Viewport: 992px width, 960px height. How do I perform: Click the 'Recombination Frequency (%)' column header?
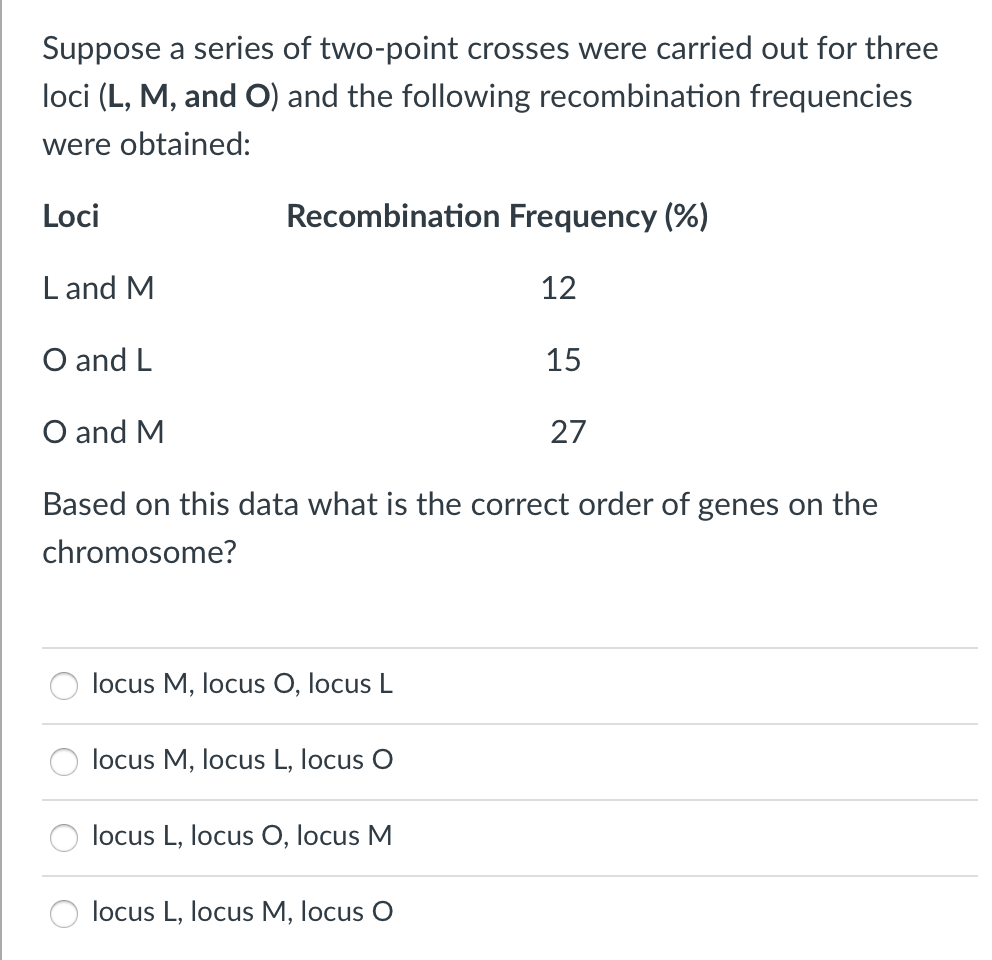[x=498, y=217]
